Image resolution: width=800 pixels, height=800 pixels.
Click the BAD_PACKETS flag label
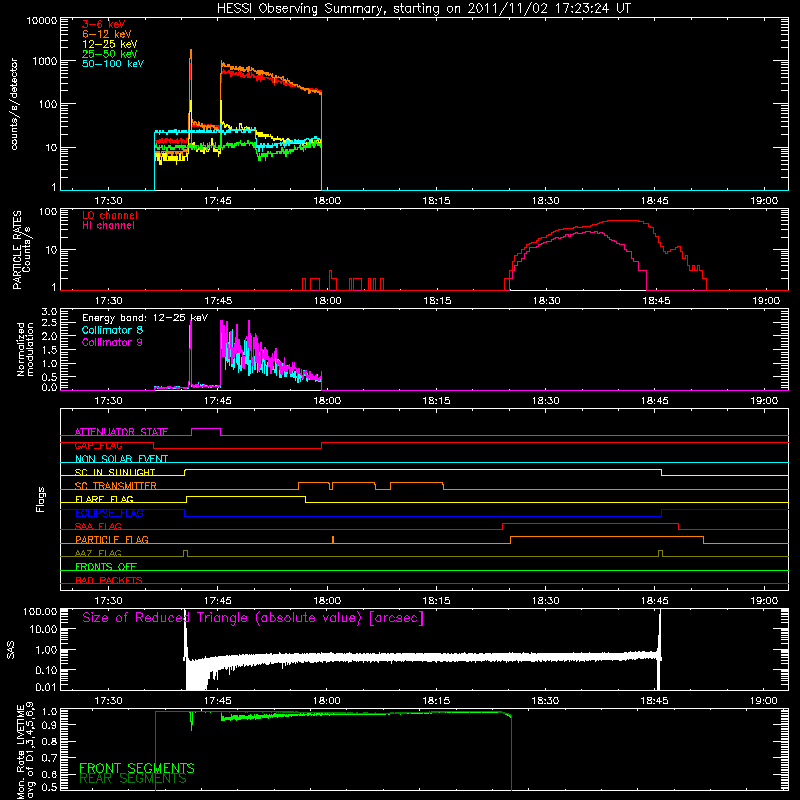(x=109, y=580)
